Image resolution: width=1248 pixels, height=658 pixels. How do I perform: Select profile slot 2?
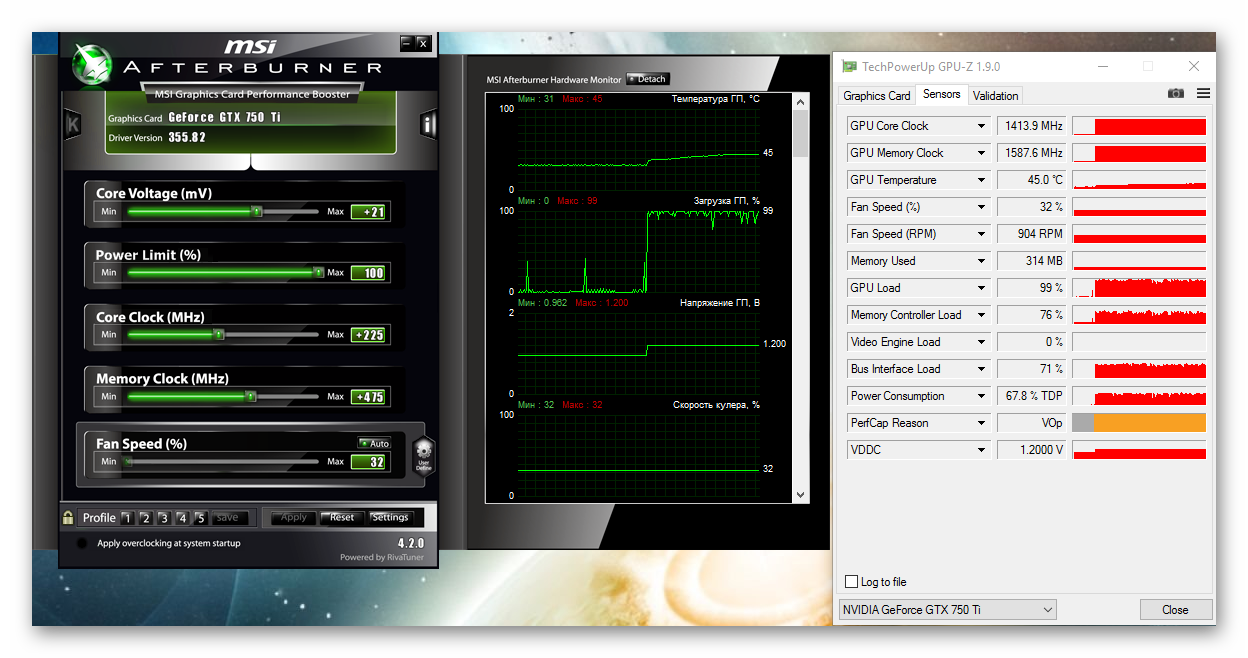(x=145, y=518)
